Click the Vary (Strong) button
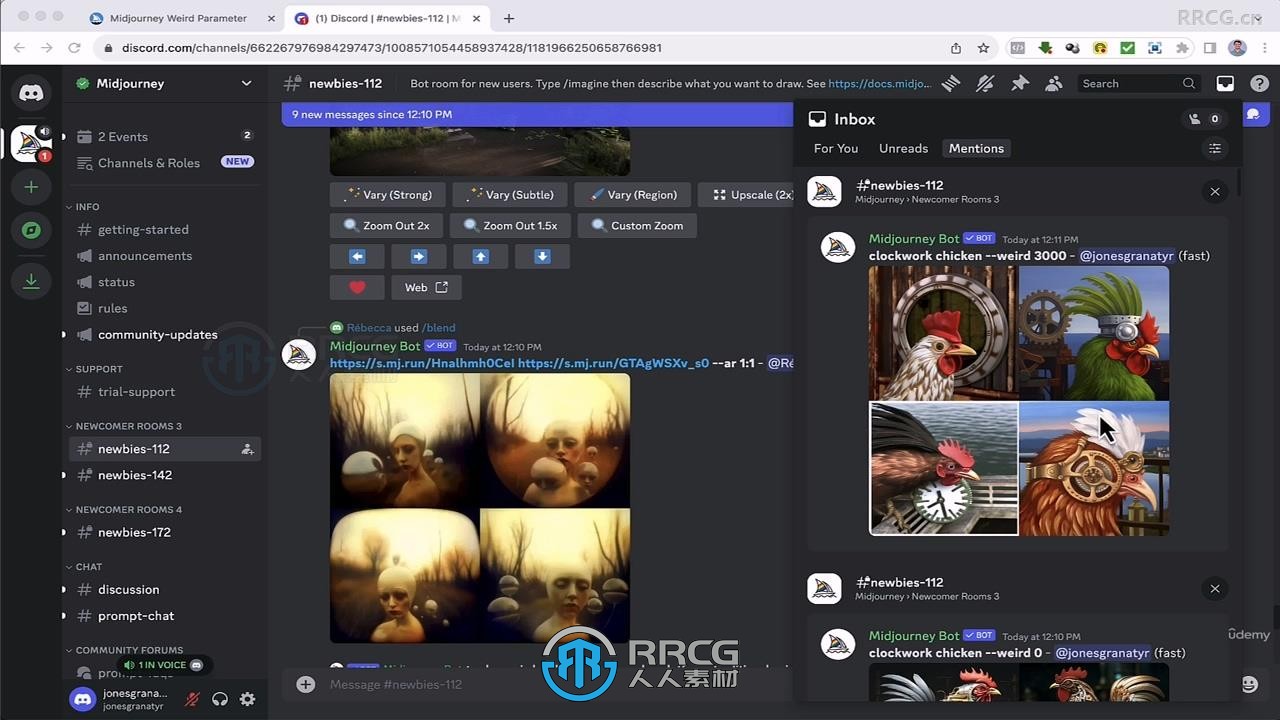This screenshot has width=1280, height=720. click(x=387, y=195)
